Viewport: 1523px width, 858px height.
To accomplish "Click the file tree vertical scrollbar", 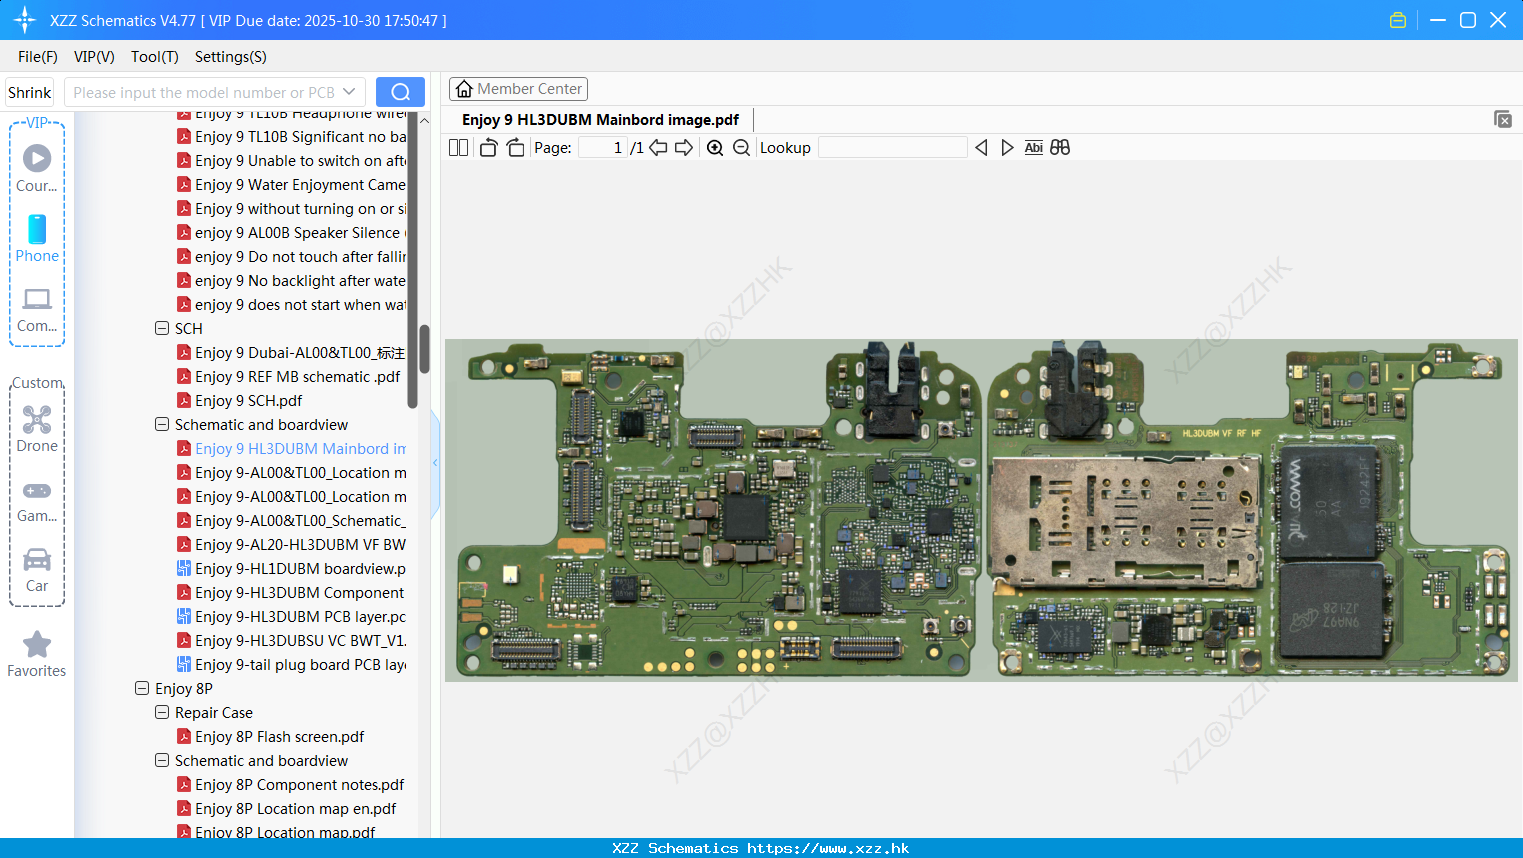I will (424, 349).
